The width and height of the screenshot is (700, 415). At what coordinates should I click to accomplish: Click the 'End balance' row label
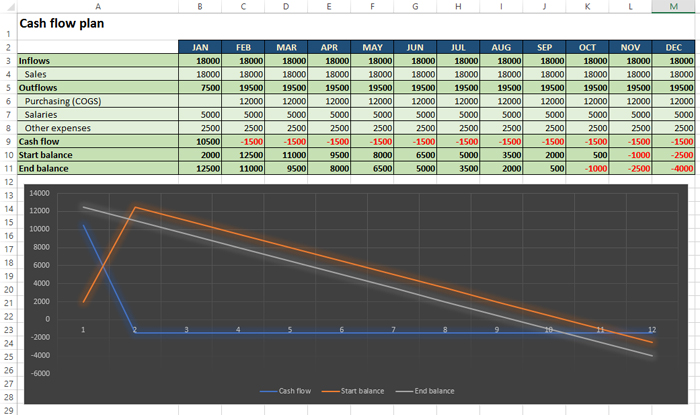[97, 169]
